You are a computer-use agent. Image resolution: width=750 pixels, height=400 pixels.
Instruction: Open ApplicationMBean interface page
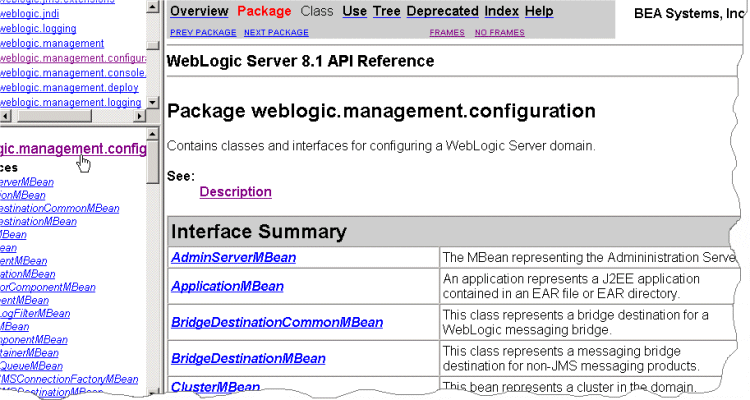(227, 286)
